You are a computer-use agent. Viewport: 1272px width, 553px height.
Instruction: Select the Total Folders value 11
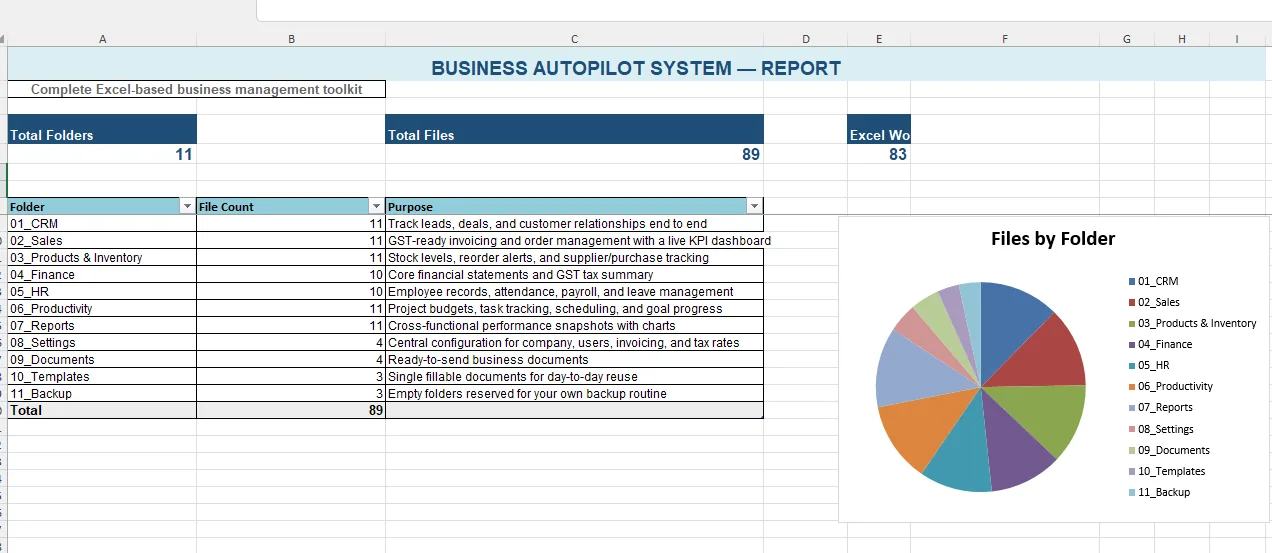click(102, 154)
